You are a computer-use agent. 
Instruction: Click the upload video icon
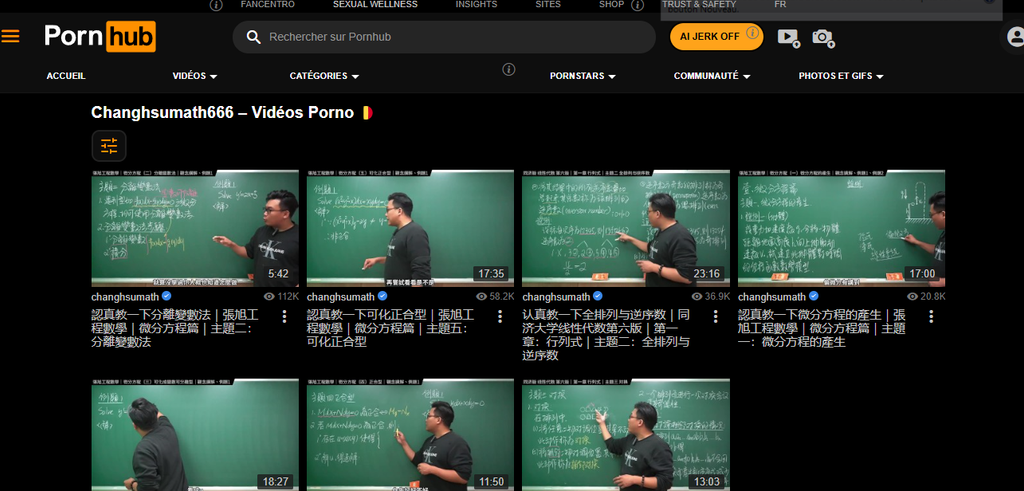[788, 37]
